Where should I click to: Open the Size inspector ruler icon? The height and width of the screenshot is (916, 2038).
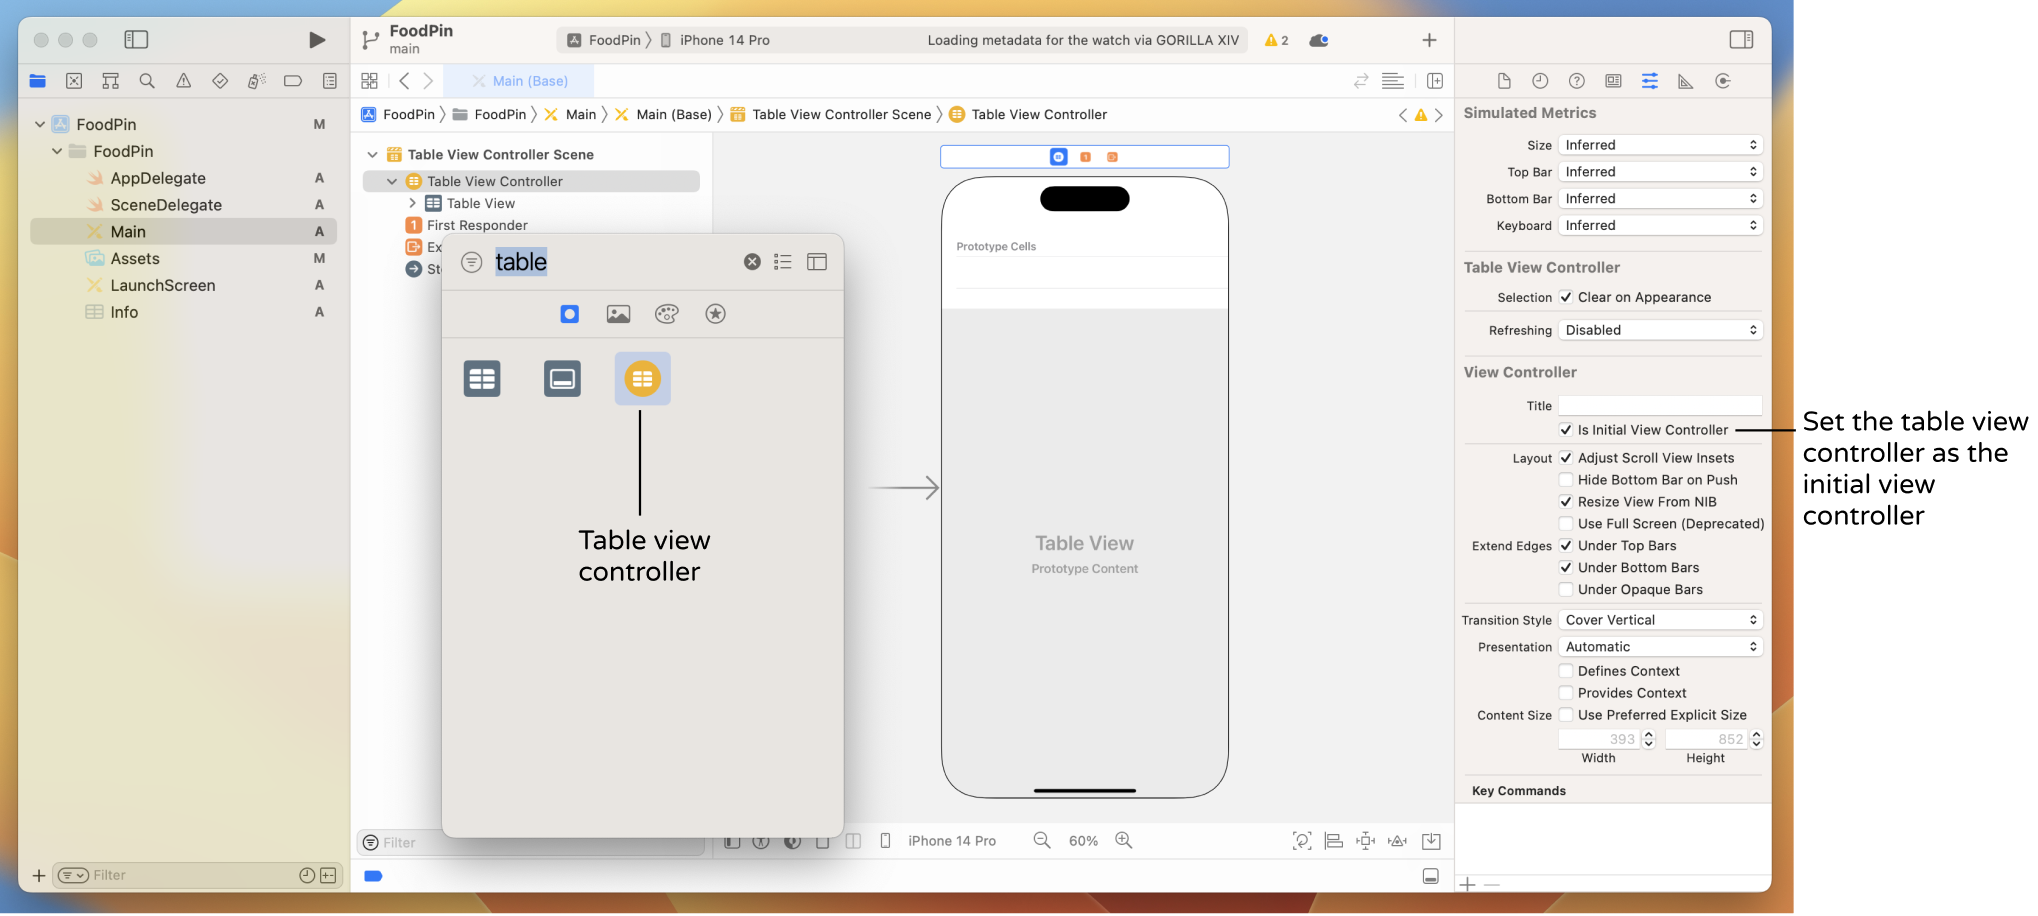[1686, 81]
